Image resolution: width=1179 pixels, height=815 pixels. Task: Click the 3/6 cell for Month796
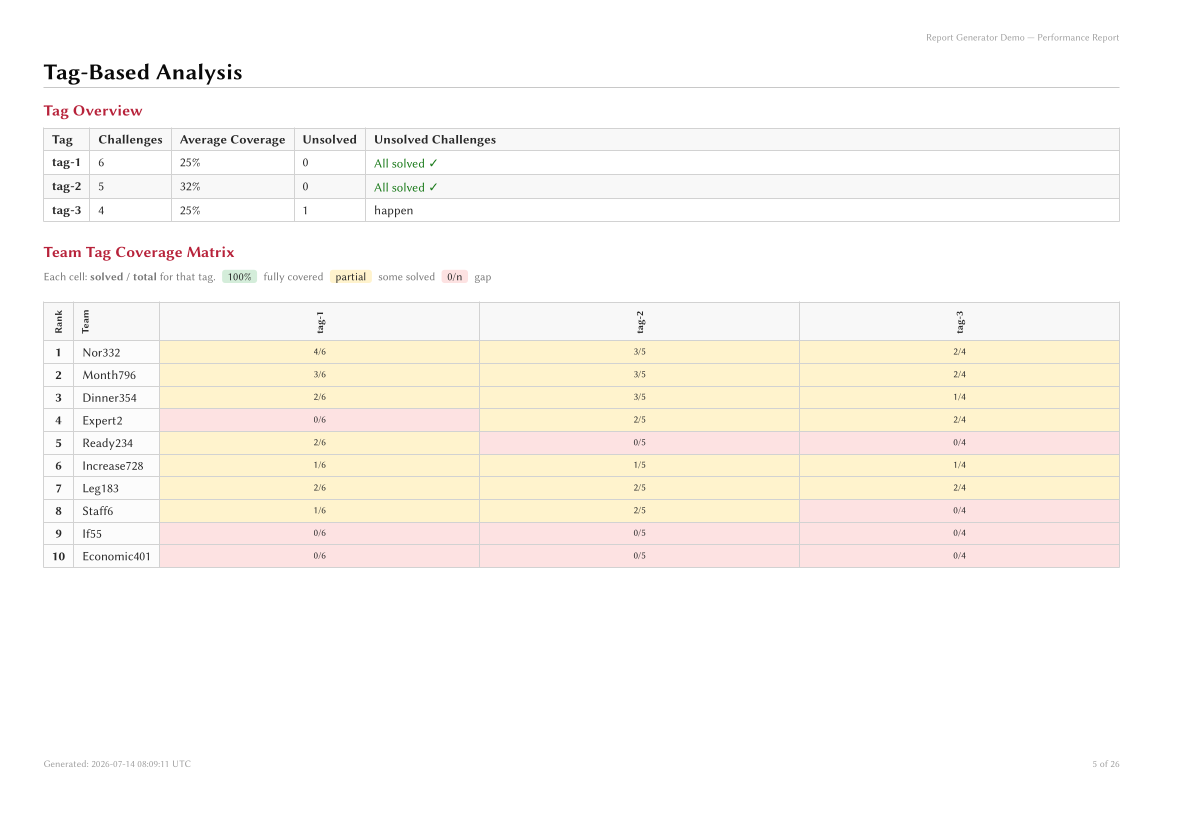click(x=320, y=374)
